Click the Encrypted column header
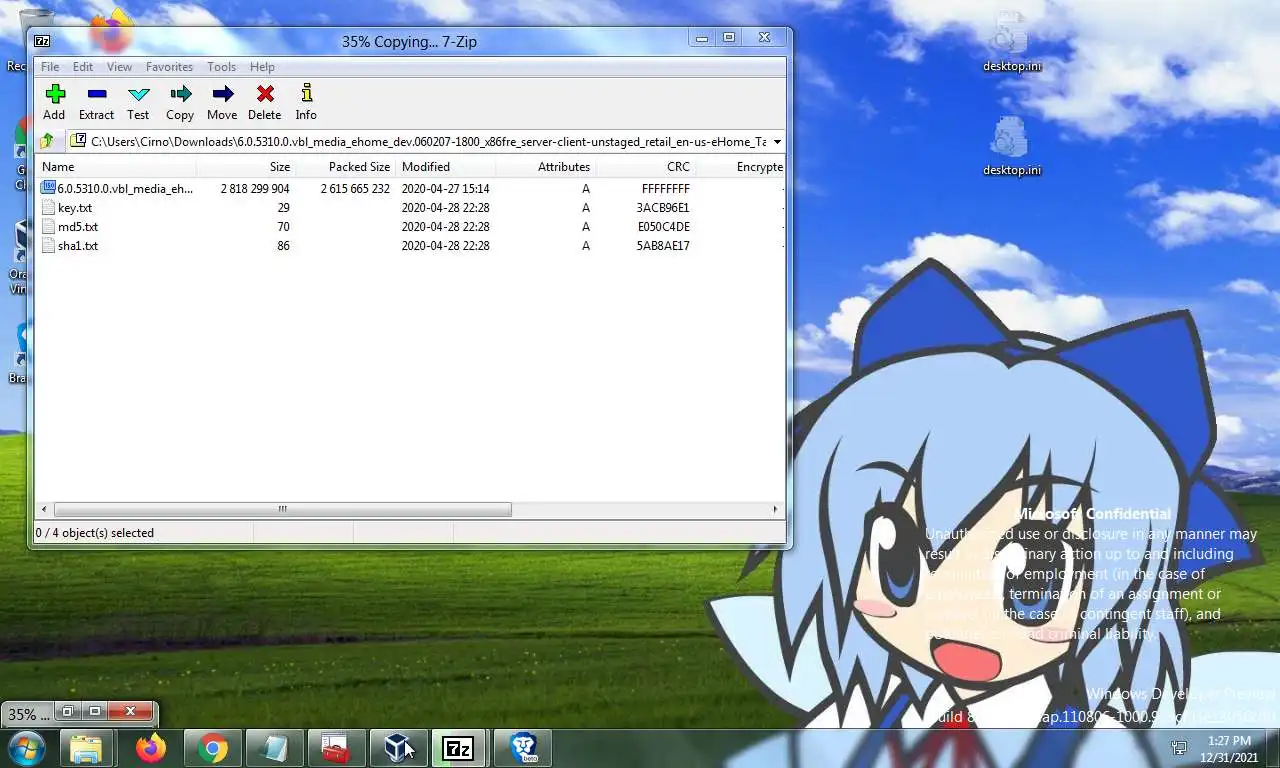 [741, 167]
